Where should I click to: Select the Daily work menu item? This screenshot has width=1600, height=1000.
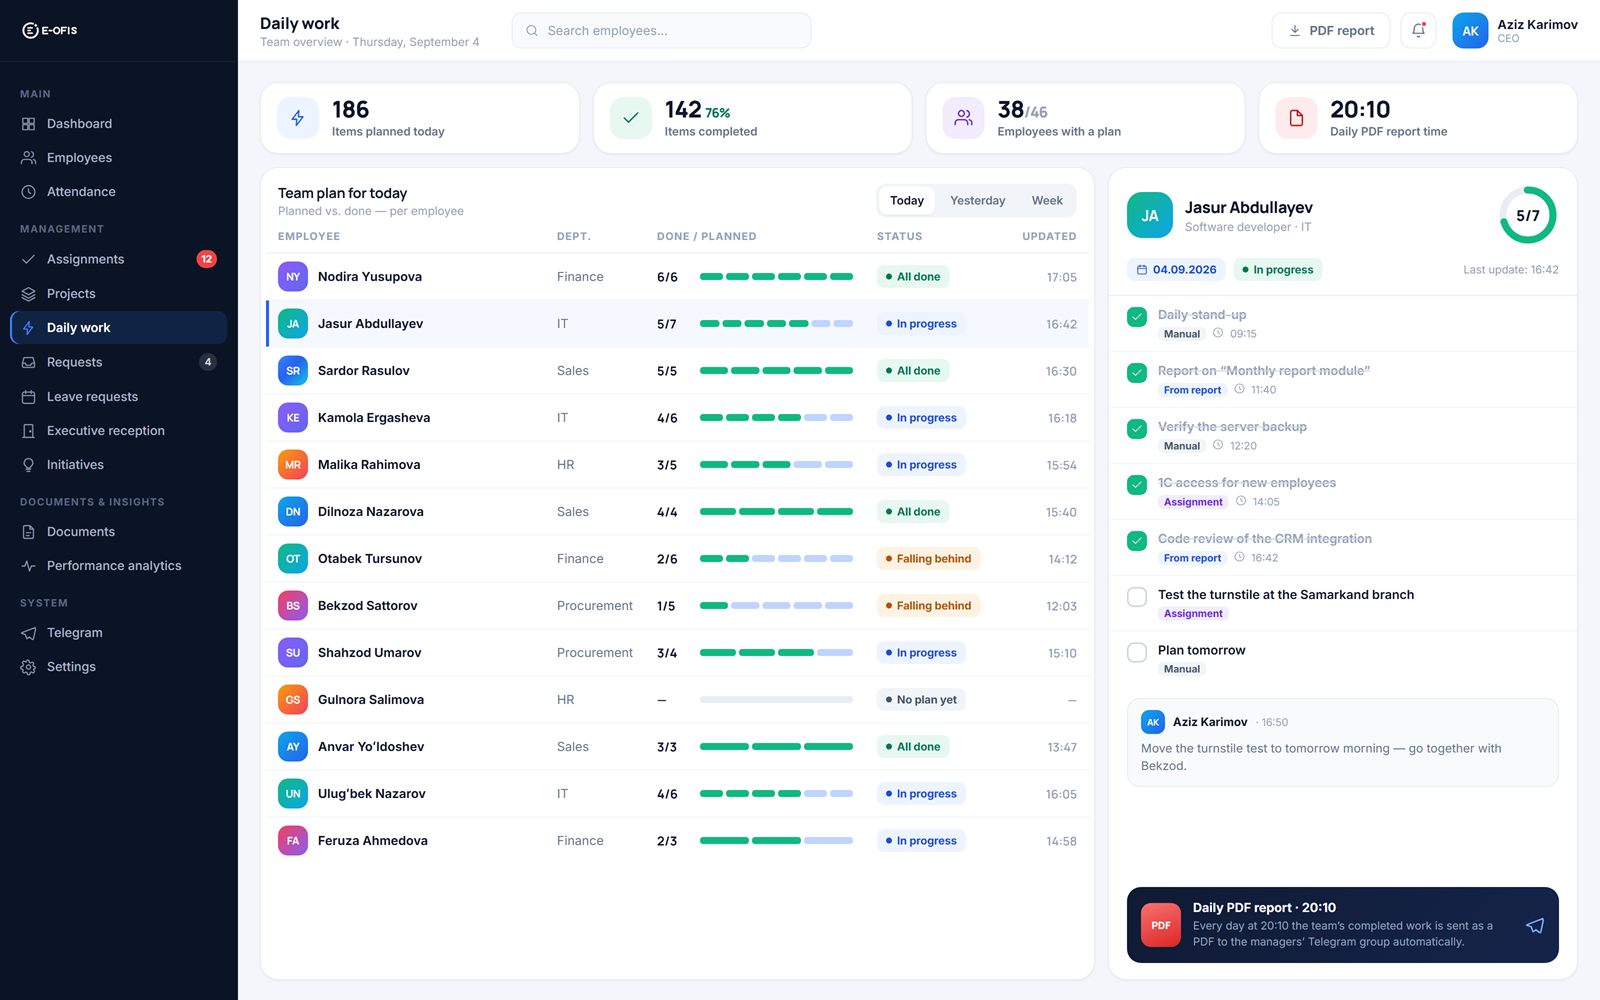pos(118,328)
